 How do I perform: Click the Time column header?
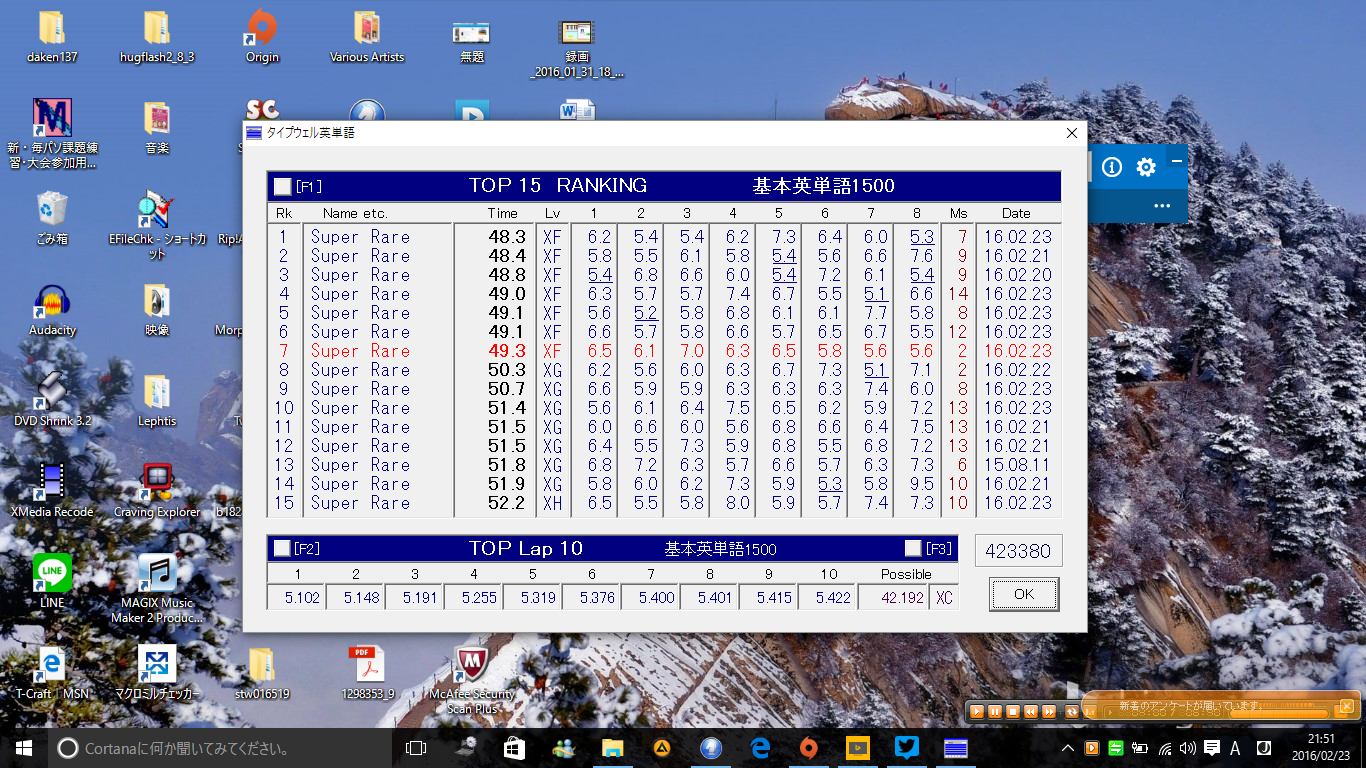point(503,213)
